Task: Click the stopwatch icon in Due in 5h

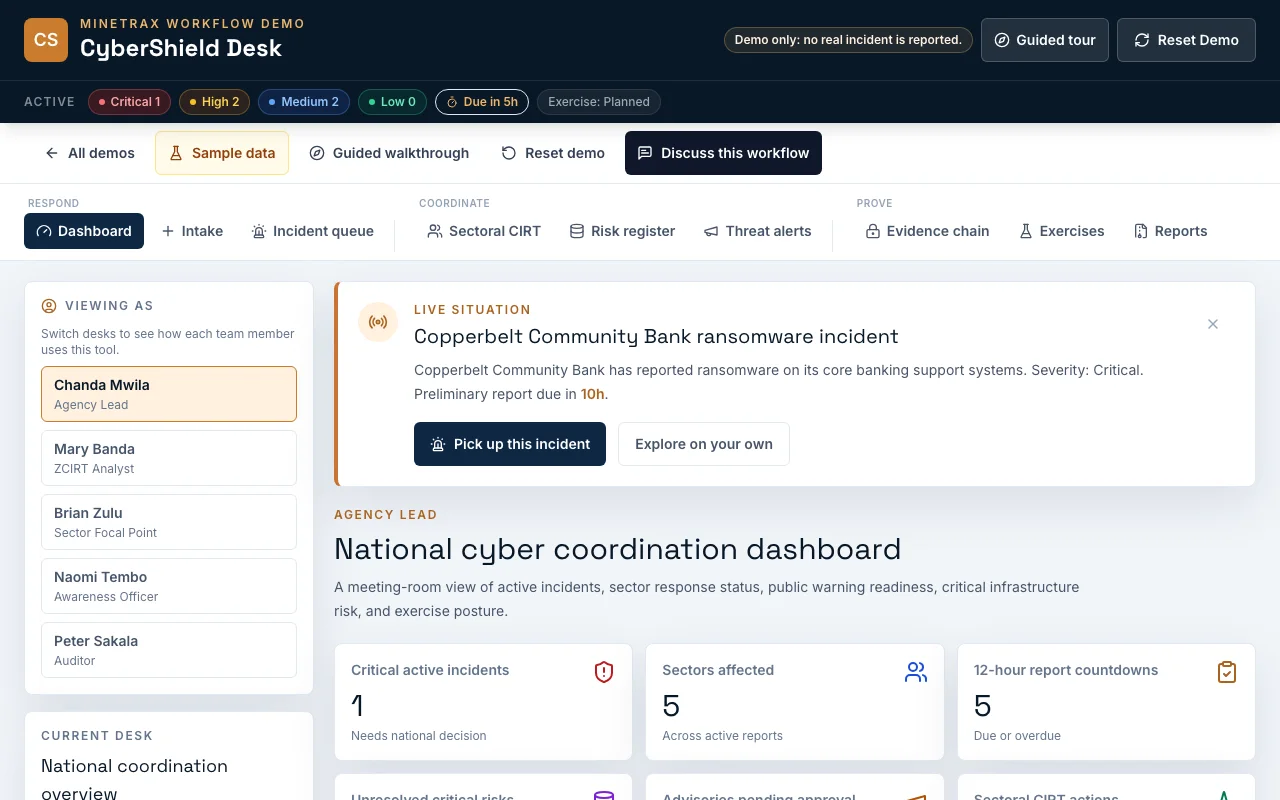Action: [x=452, y=102]
